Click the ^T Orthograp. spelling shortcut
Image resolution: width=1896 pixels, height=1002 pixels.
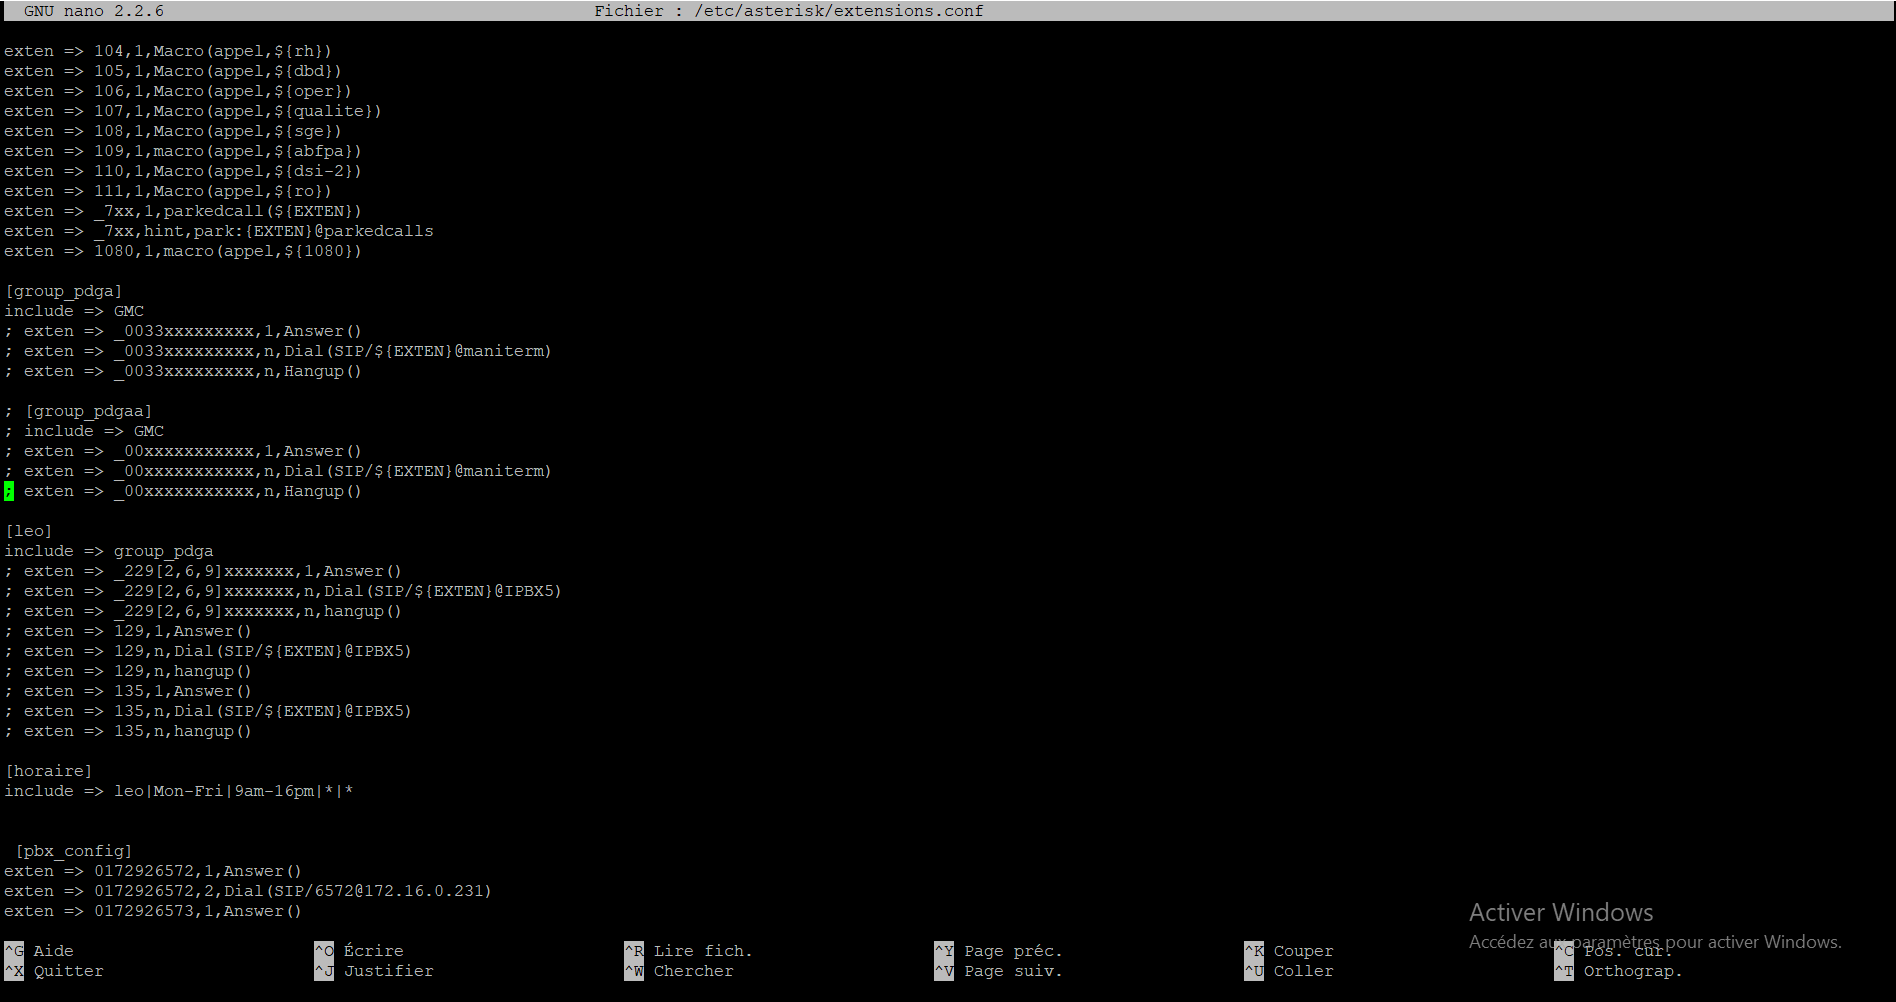coord(1619,971)
